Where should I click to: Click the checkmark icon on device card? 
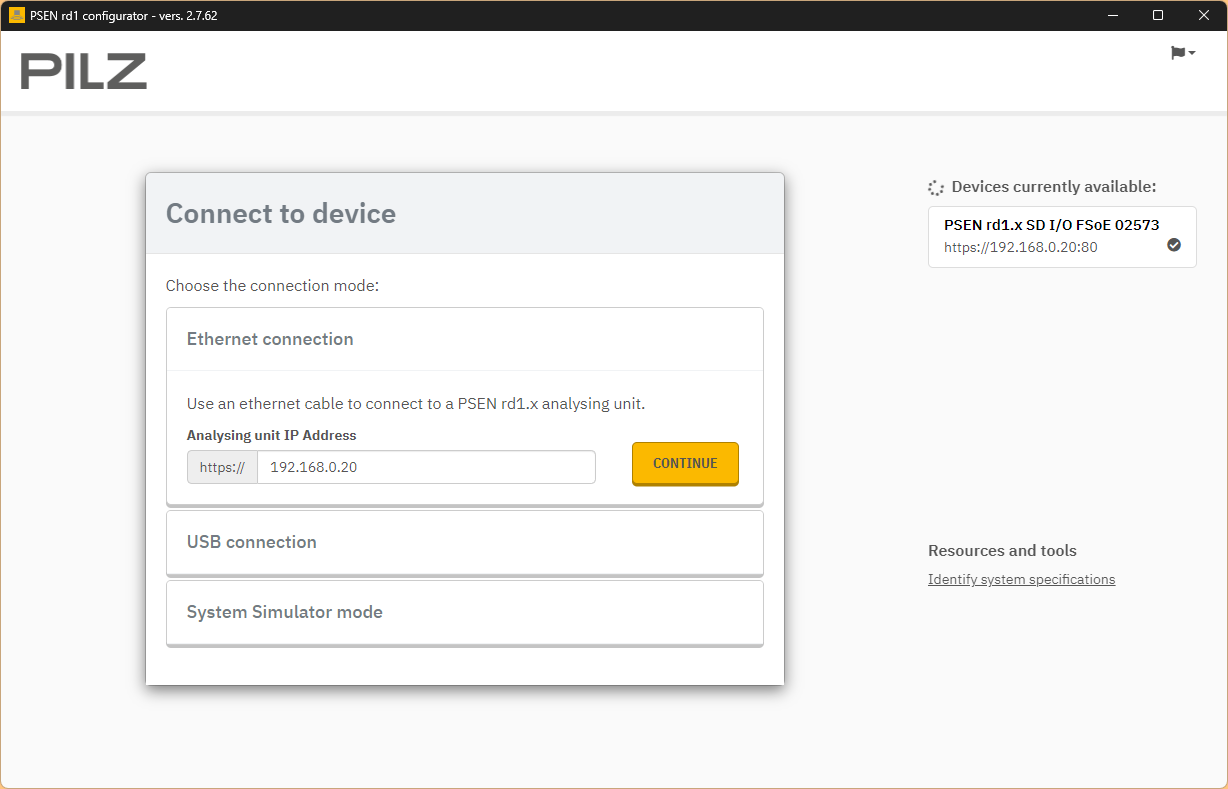1174,245
